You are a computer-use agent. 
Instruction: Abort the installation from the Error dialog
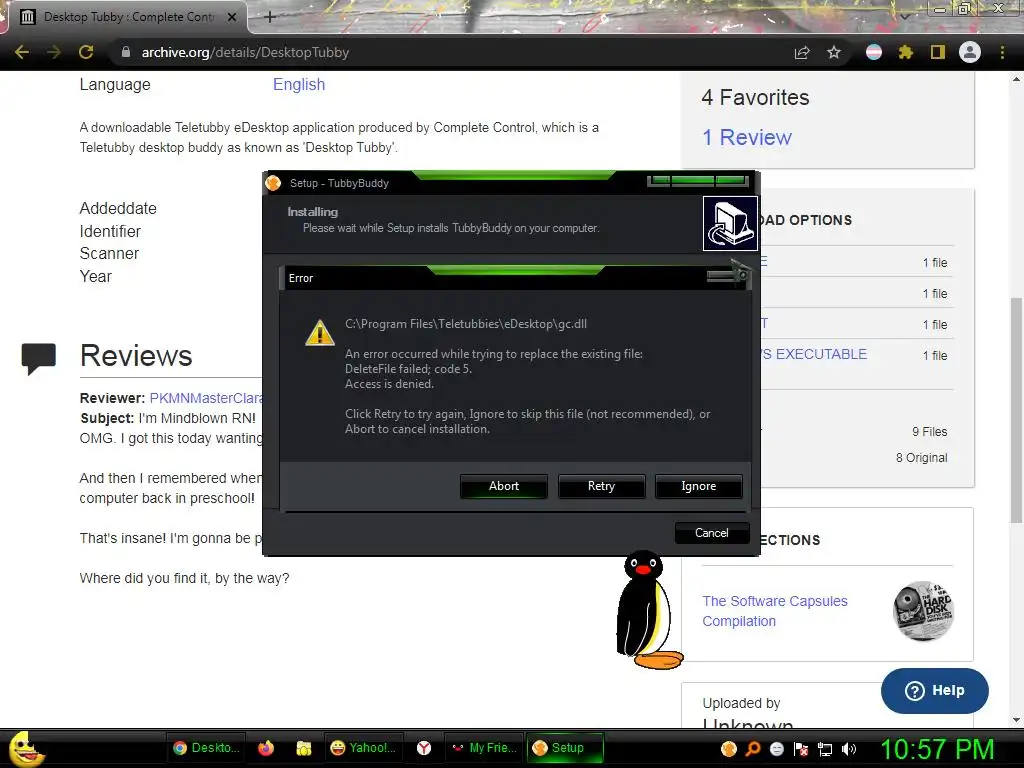click(x=504, y=487)
